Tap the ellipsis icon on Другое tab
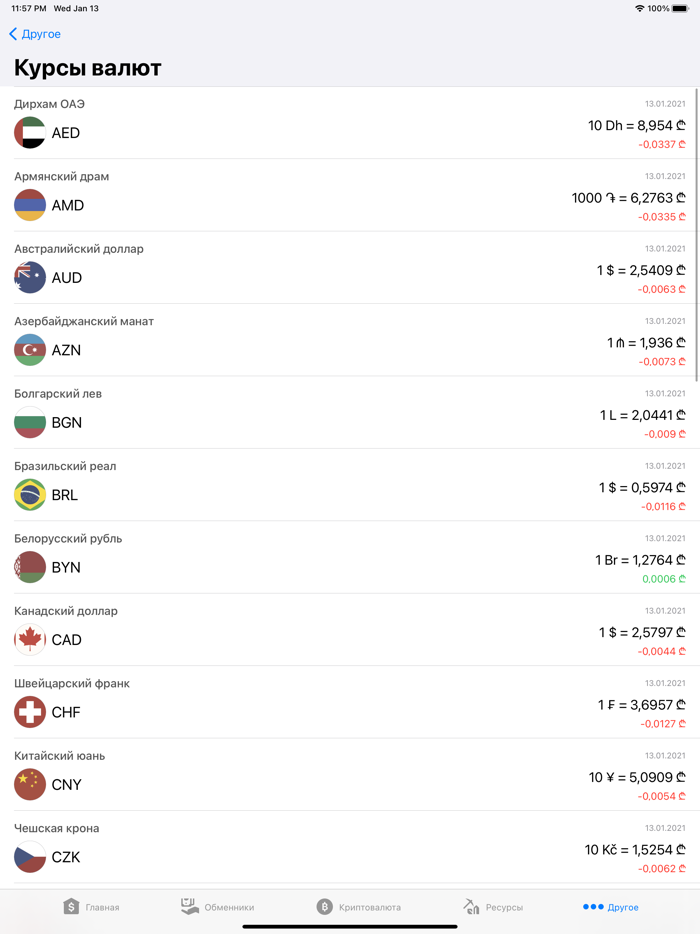700x934 pixels. coord(596,907)
